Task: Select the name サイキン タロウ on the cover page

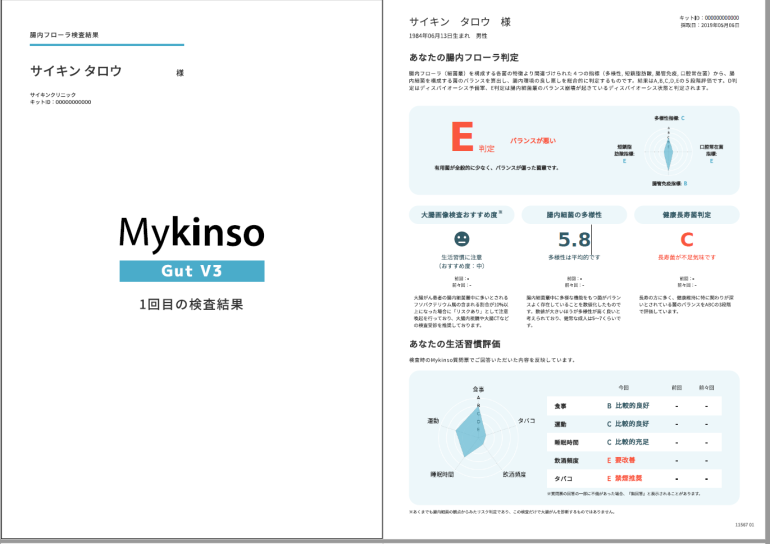Action: point(76,71)
